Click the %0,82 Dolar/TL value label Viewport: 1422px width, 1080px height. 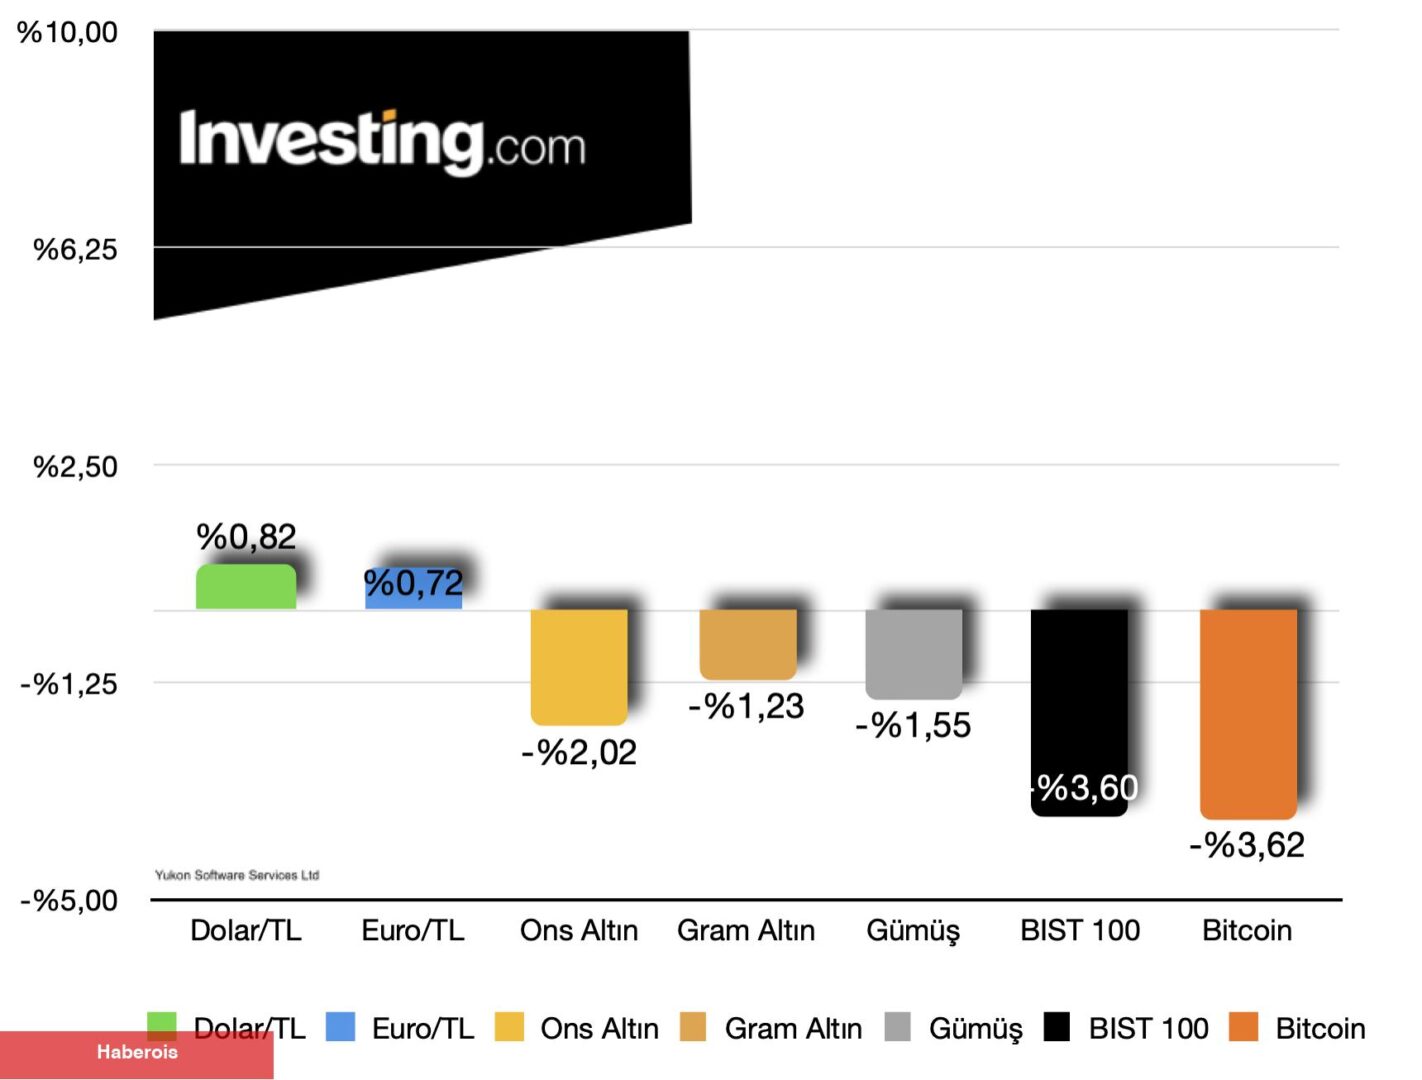point(246,537)
